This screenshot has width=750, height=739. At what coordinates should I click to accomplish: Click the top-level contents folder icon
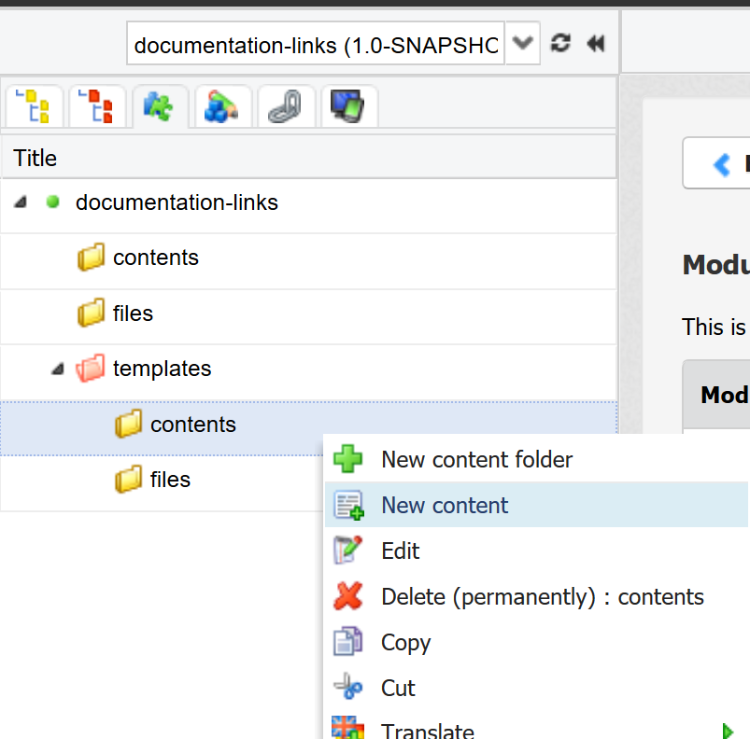pos(91,257)
